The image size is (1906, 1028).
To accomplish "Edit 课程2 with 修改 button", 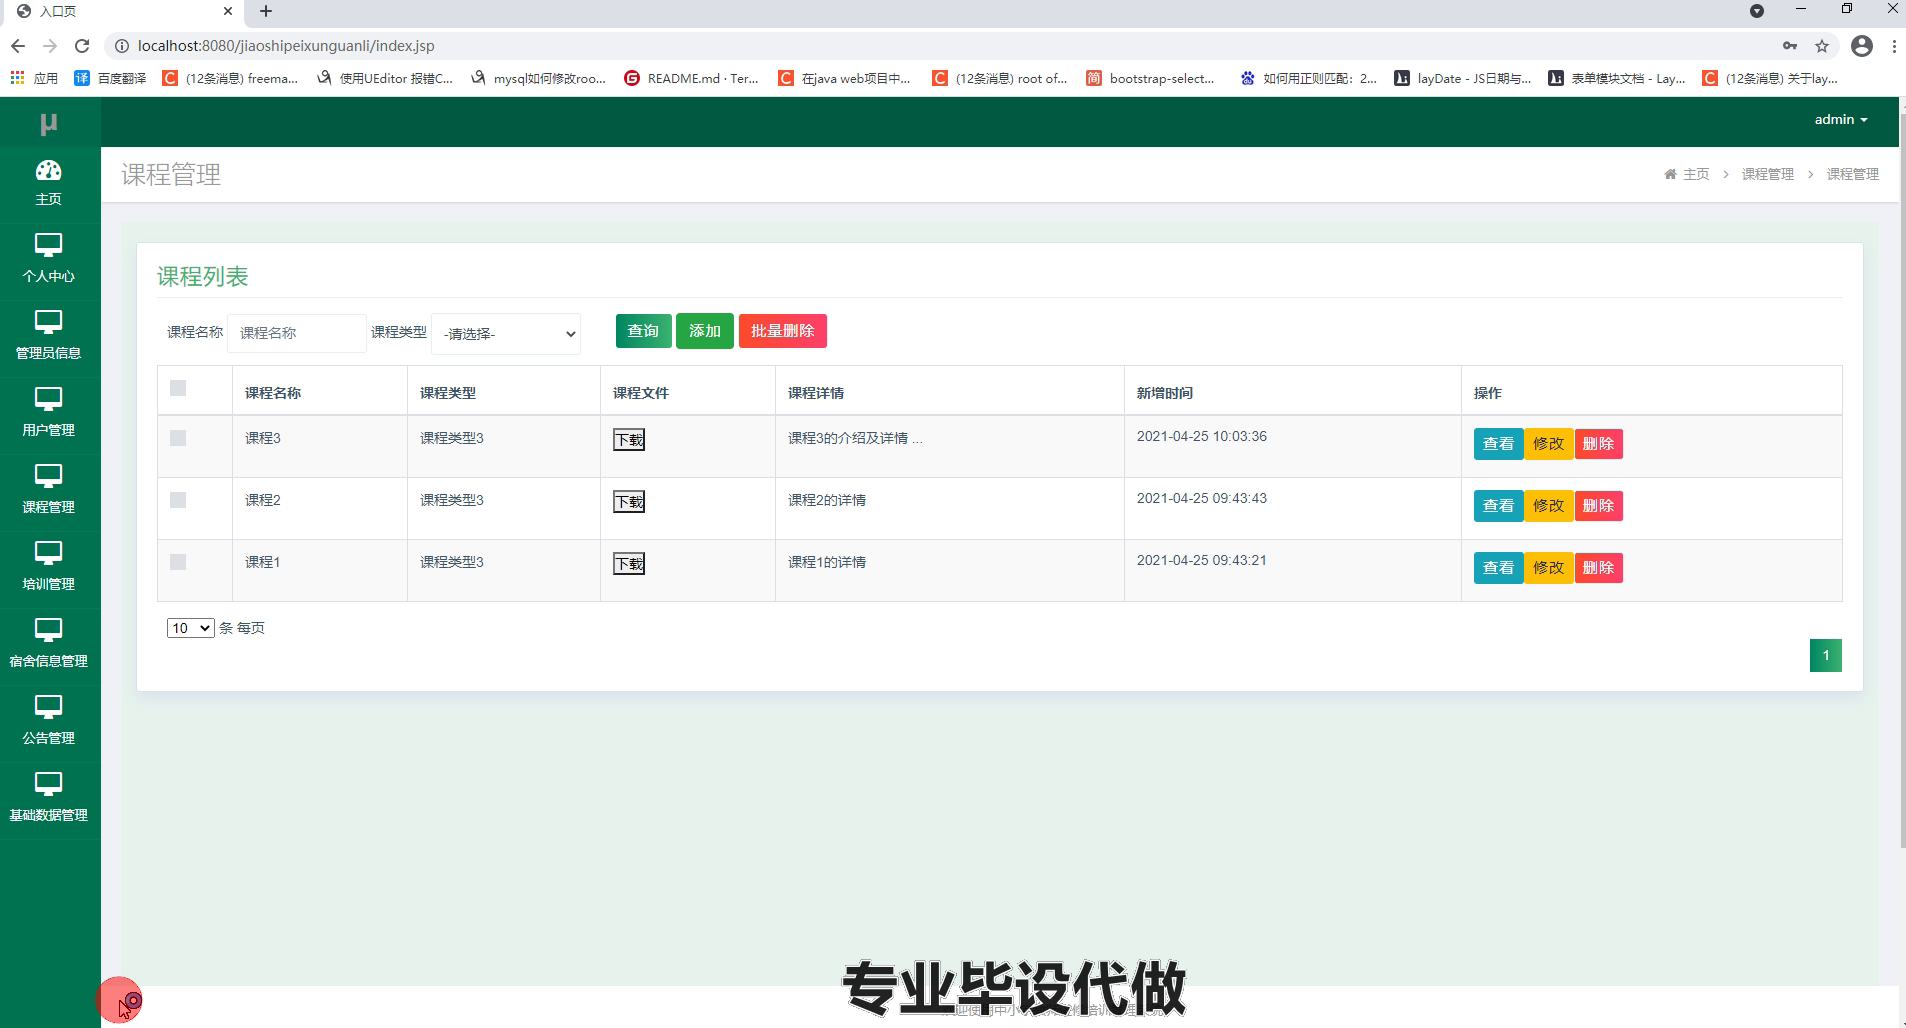I will pyautogui.click(x=1548, y=506).
